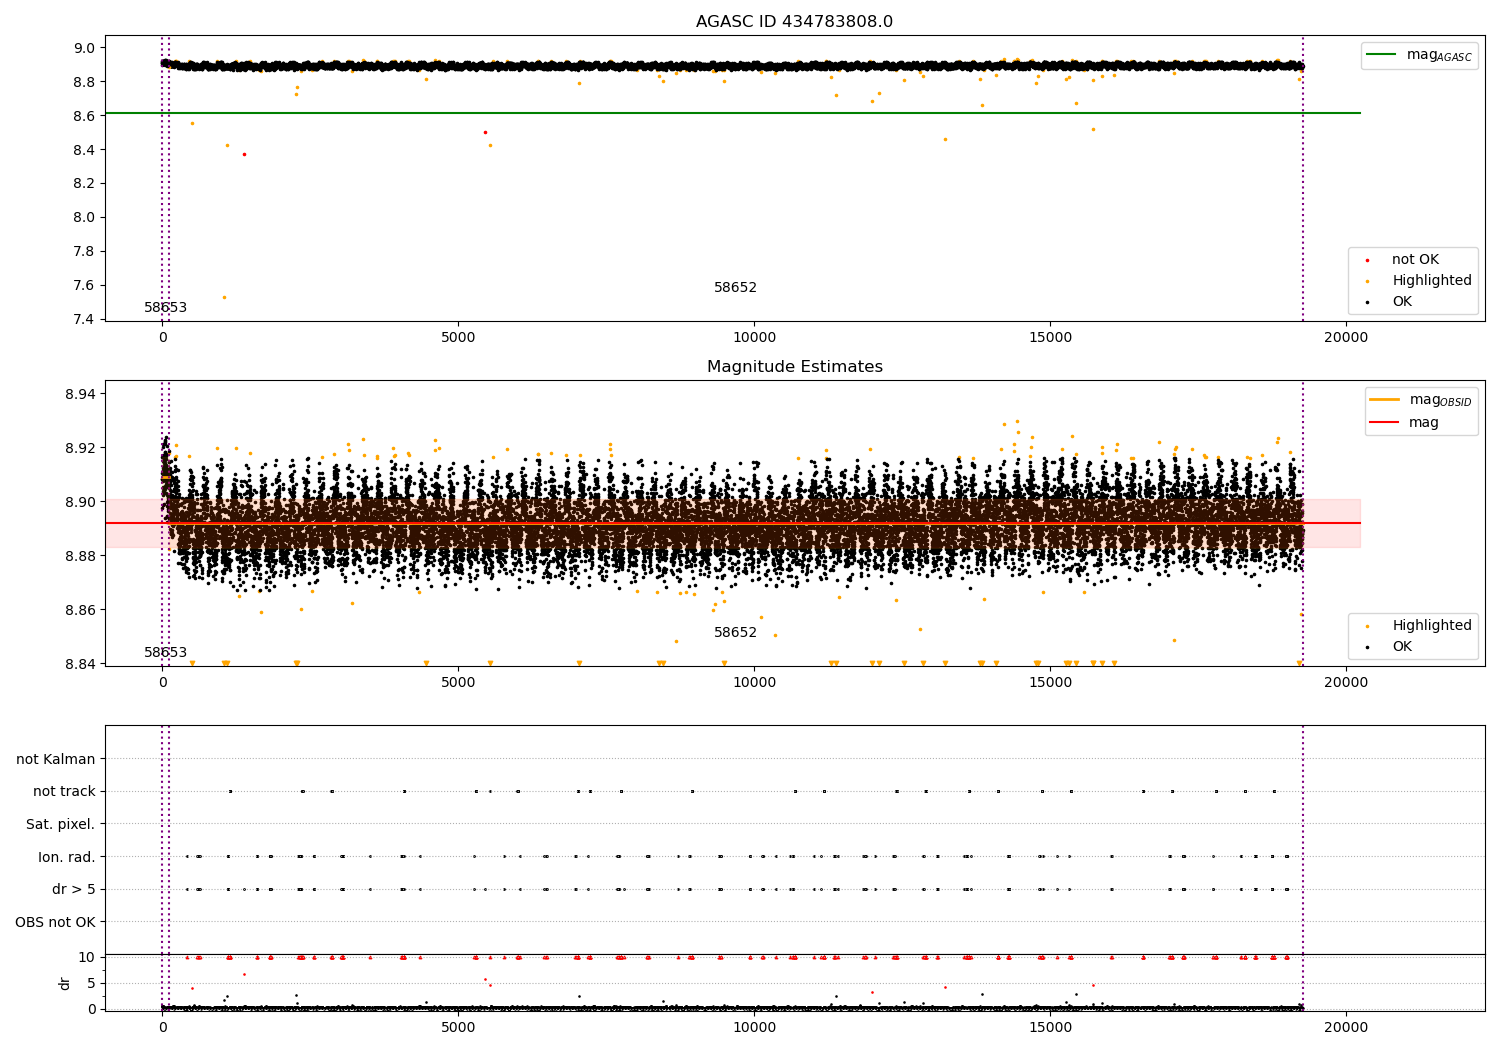Click the "5000" x-tick under the top plot
This screenshot has height=1050, width=1500.
(458, 337)
